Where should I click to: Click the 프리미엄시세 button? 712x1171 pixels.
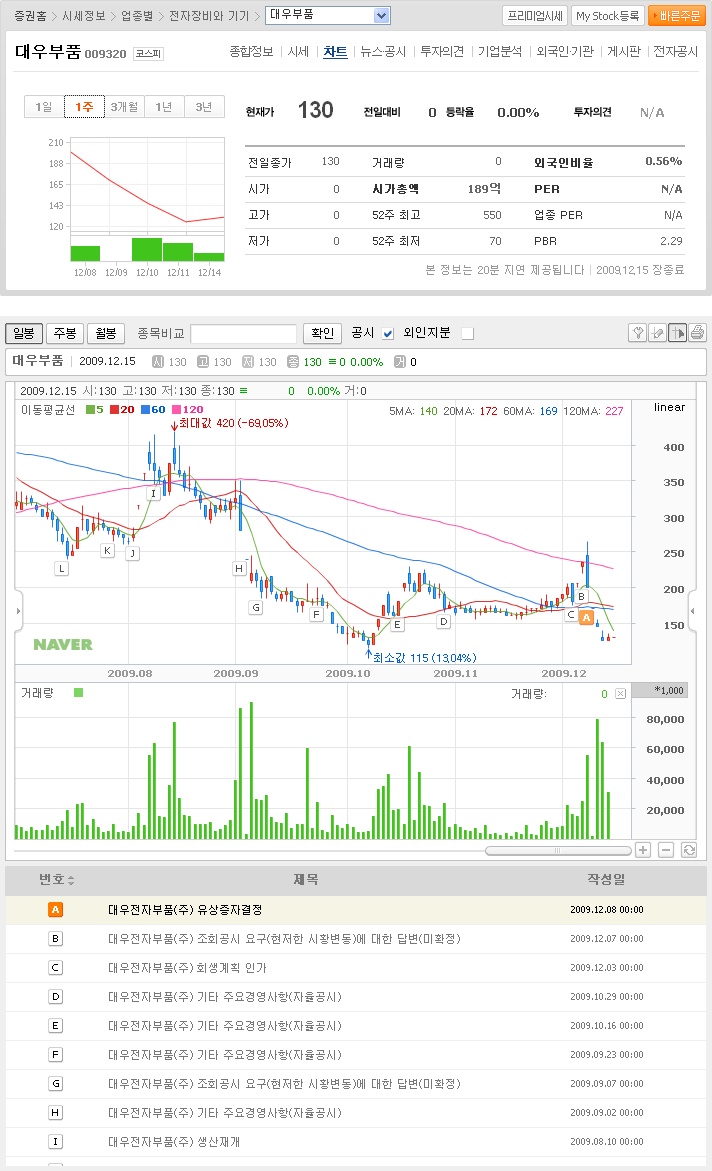(x=535, y=16)
